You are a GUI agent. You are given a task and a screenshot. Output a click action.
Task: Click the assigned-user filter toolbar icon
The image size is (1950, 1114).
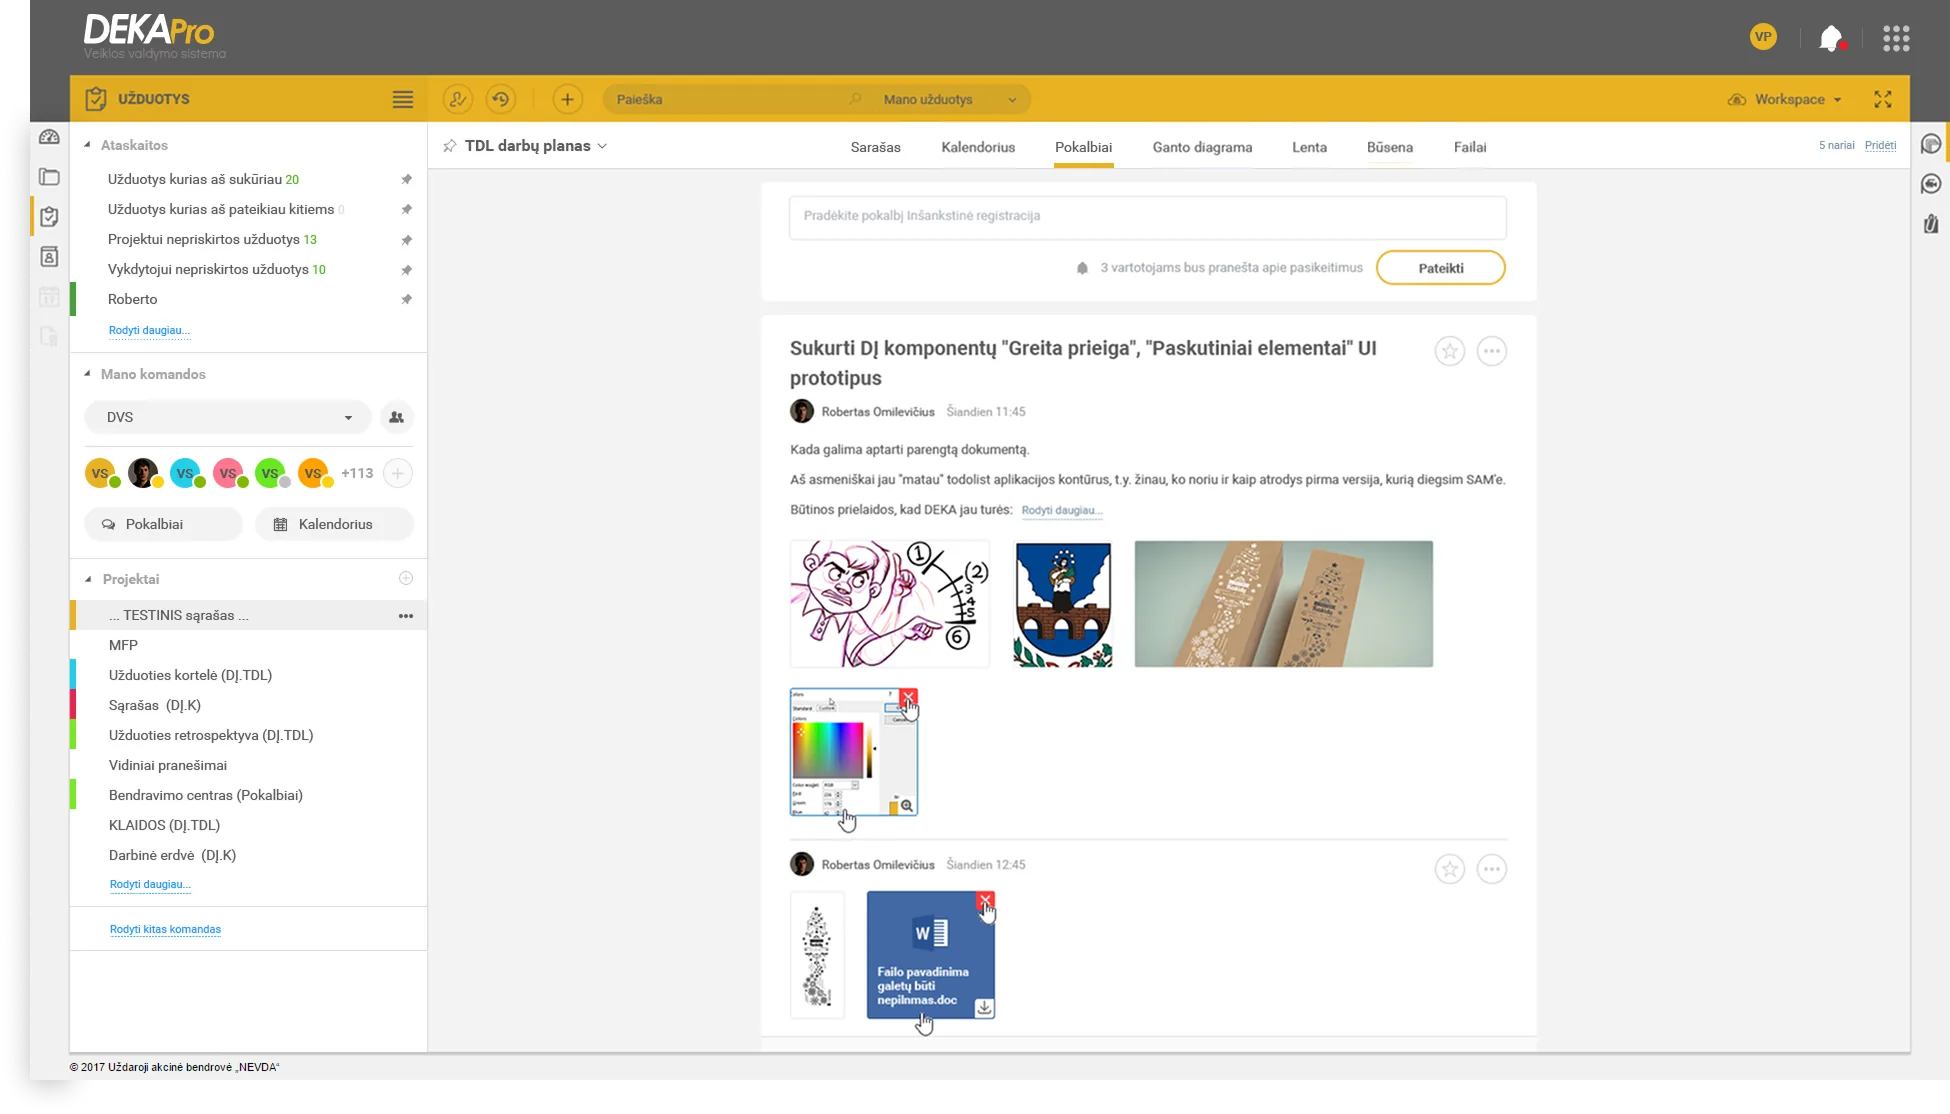coord(457,99)
